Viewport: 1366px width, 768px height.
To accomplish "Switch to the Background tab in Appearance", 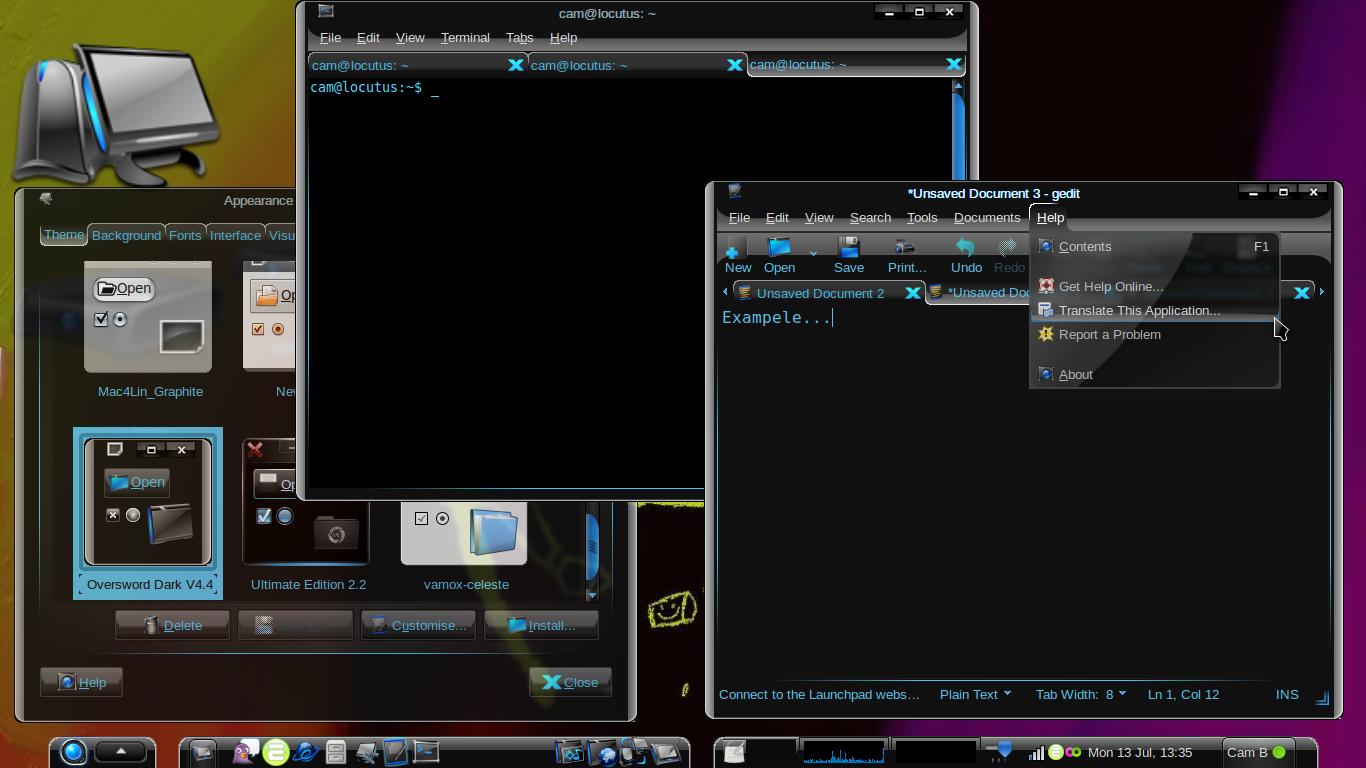I will click(x=126, y=235).
